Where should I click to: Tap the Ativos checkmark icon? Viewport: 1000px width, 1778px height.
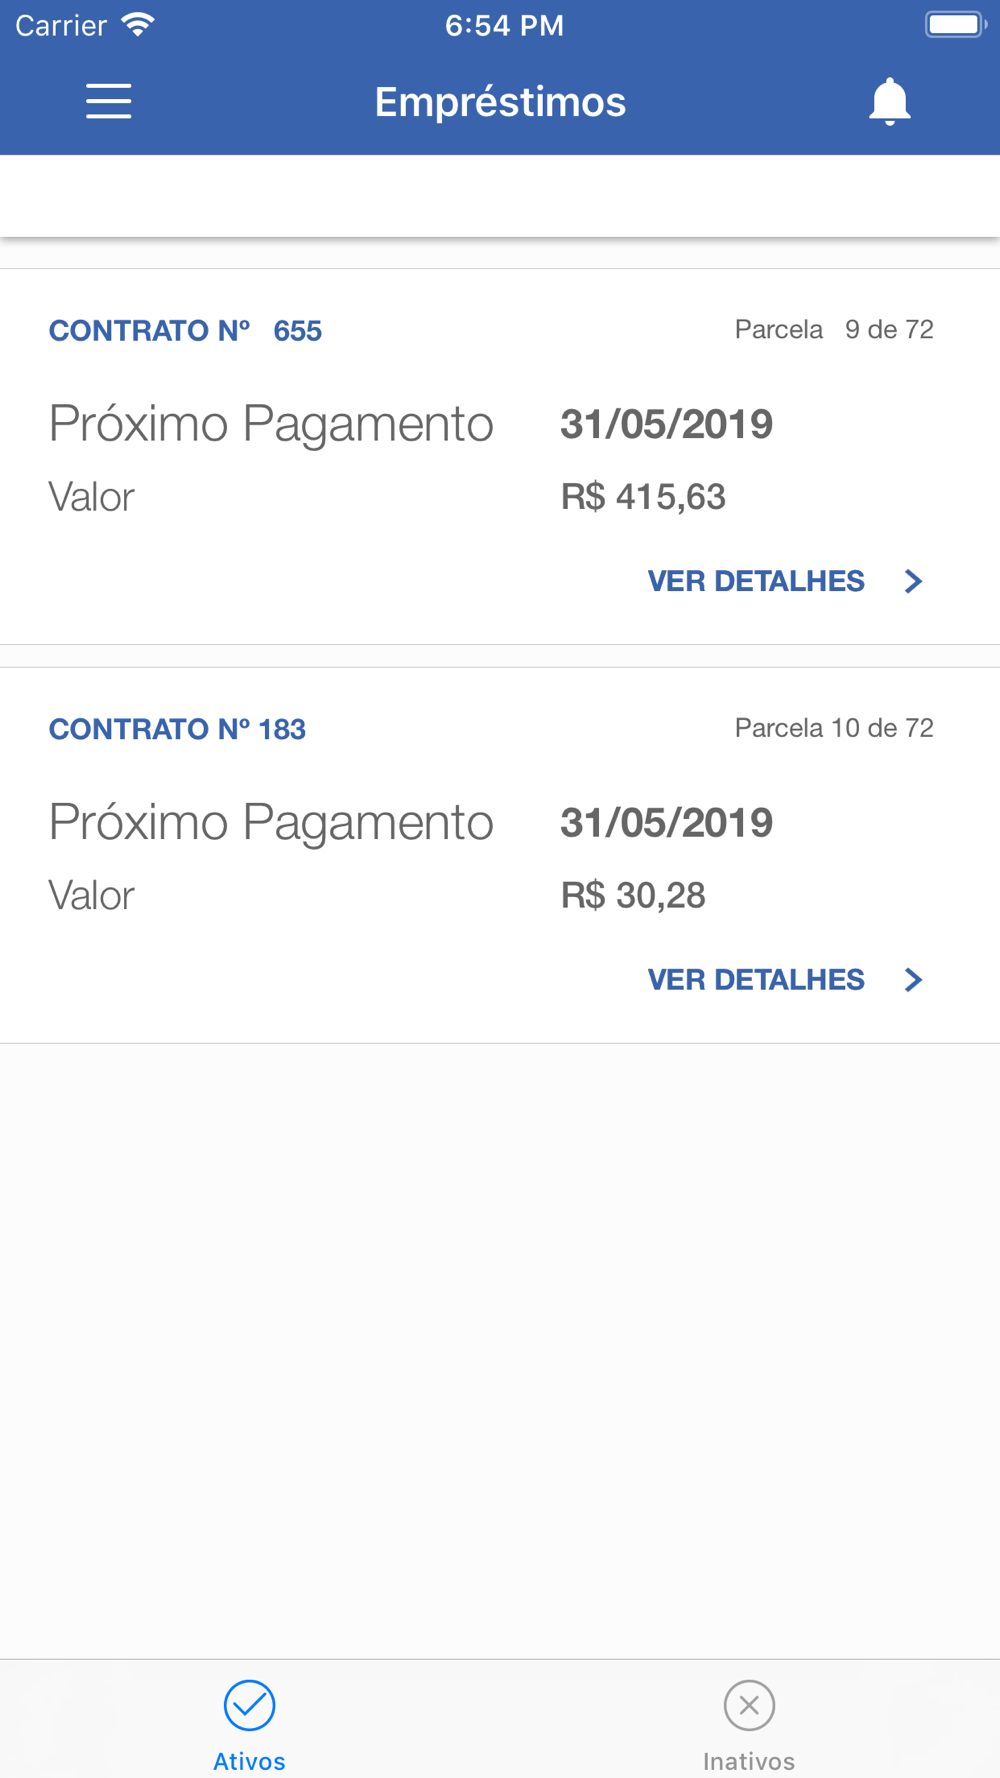click(249, 1705)
